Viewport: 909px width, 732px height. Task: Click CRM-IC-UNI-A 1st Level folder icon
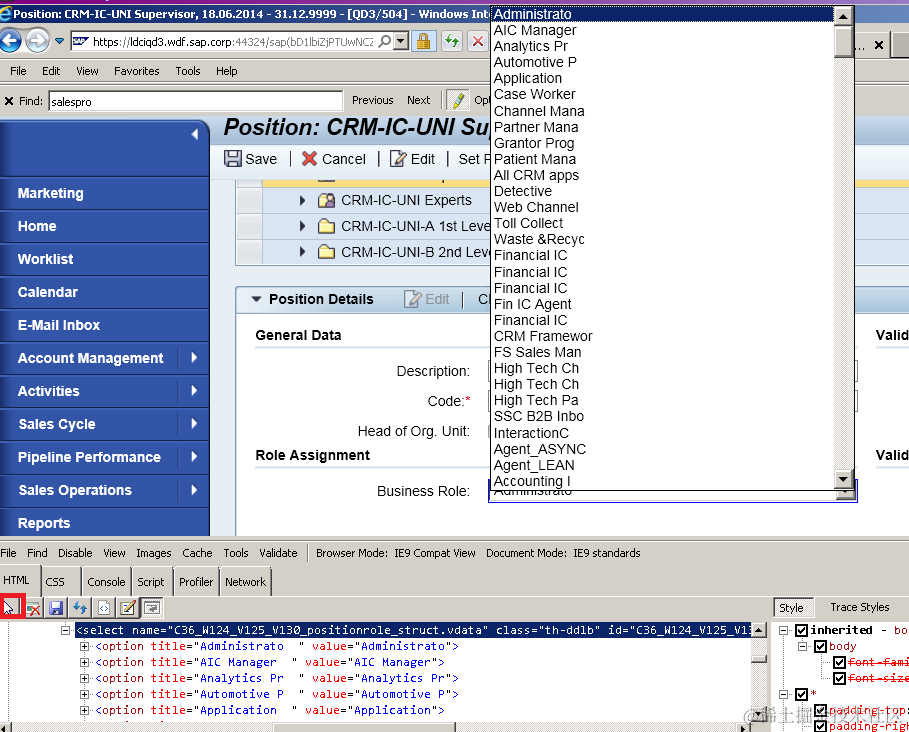[x=326, y=226]
